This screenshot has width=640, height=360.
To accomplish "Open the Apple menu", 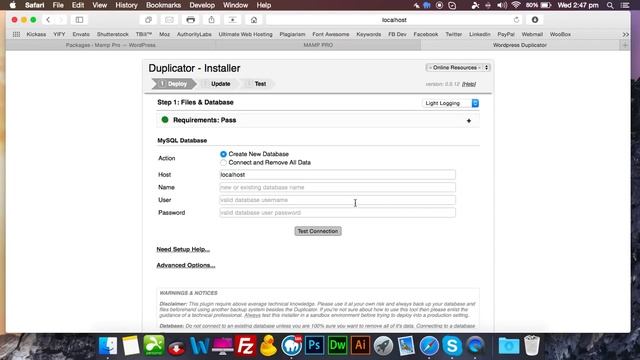I will pyautogui.click(x=13, y=5).
